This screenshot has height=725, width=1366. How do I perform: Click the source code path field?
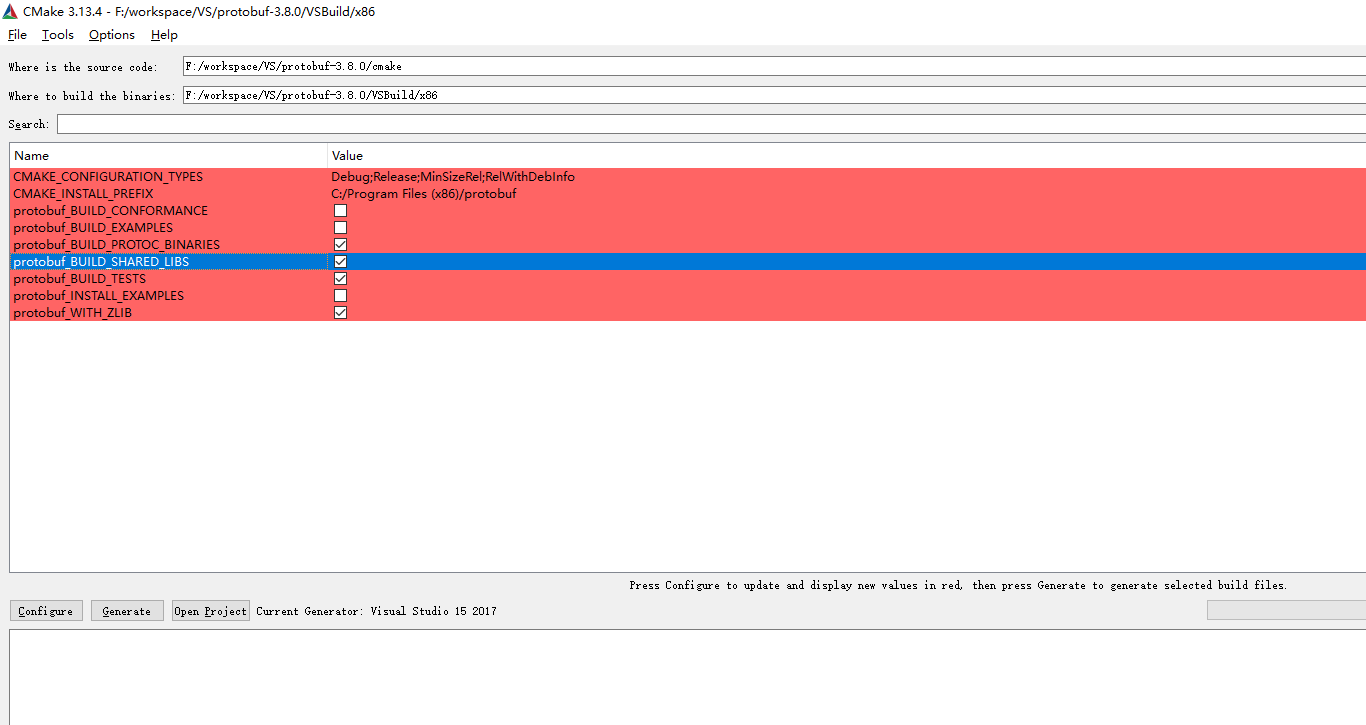774,66
